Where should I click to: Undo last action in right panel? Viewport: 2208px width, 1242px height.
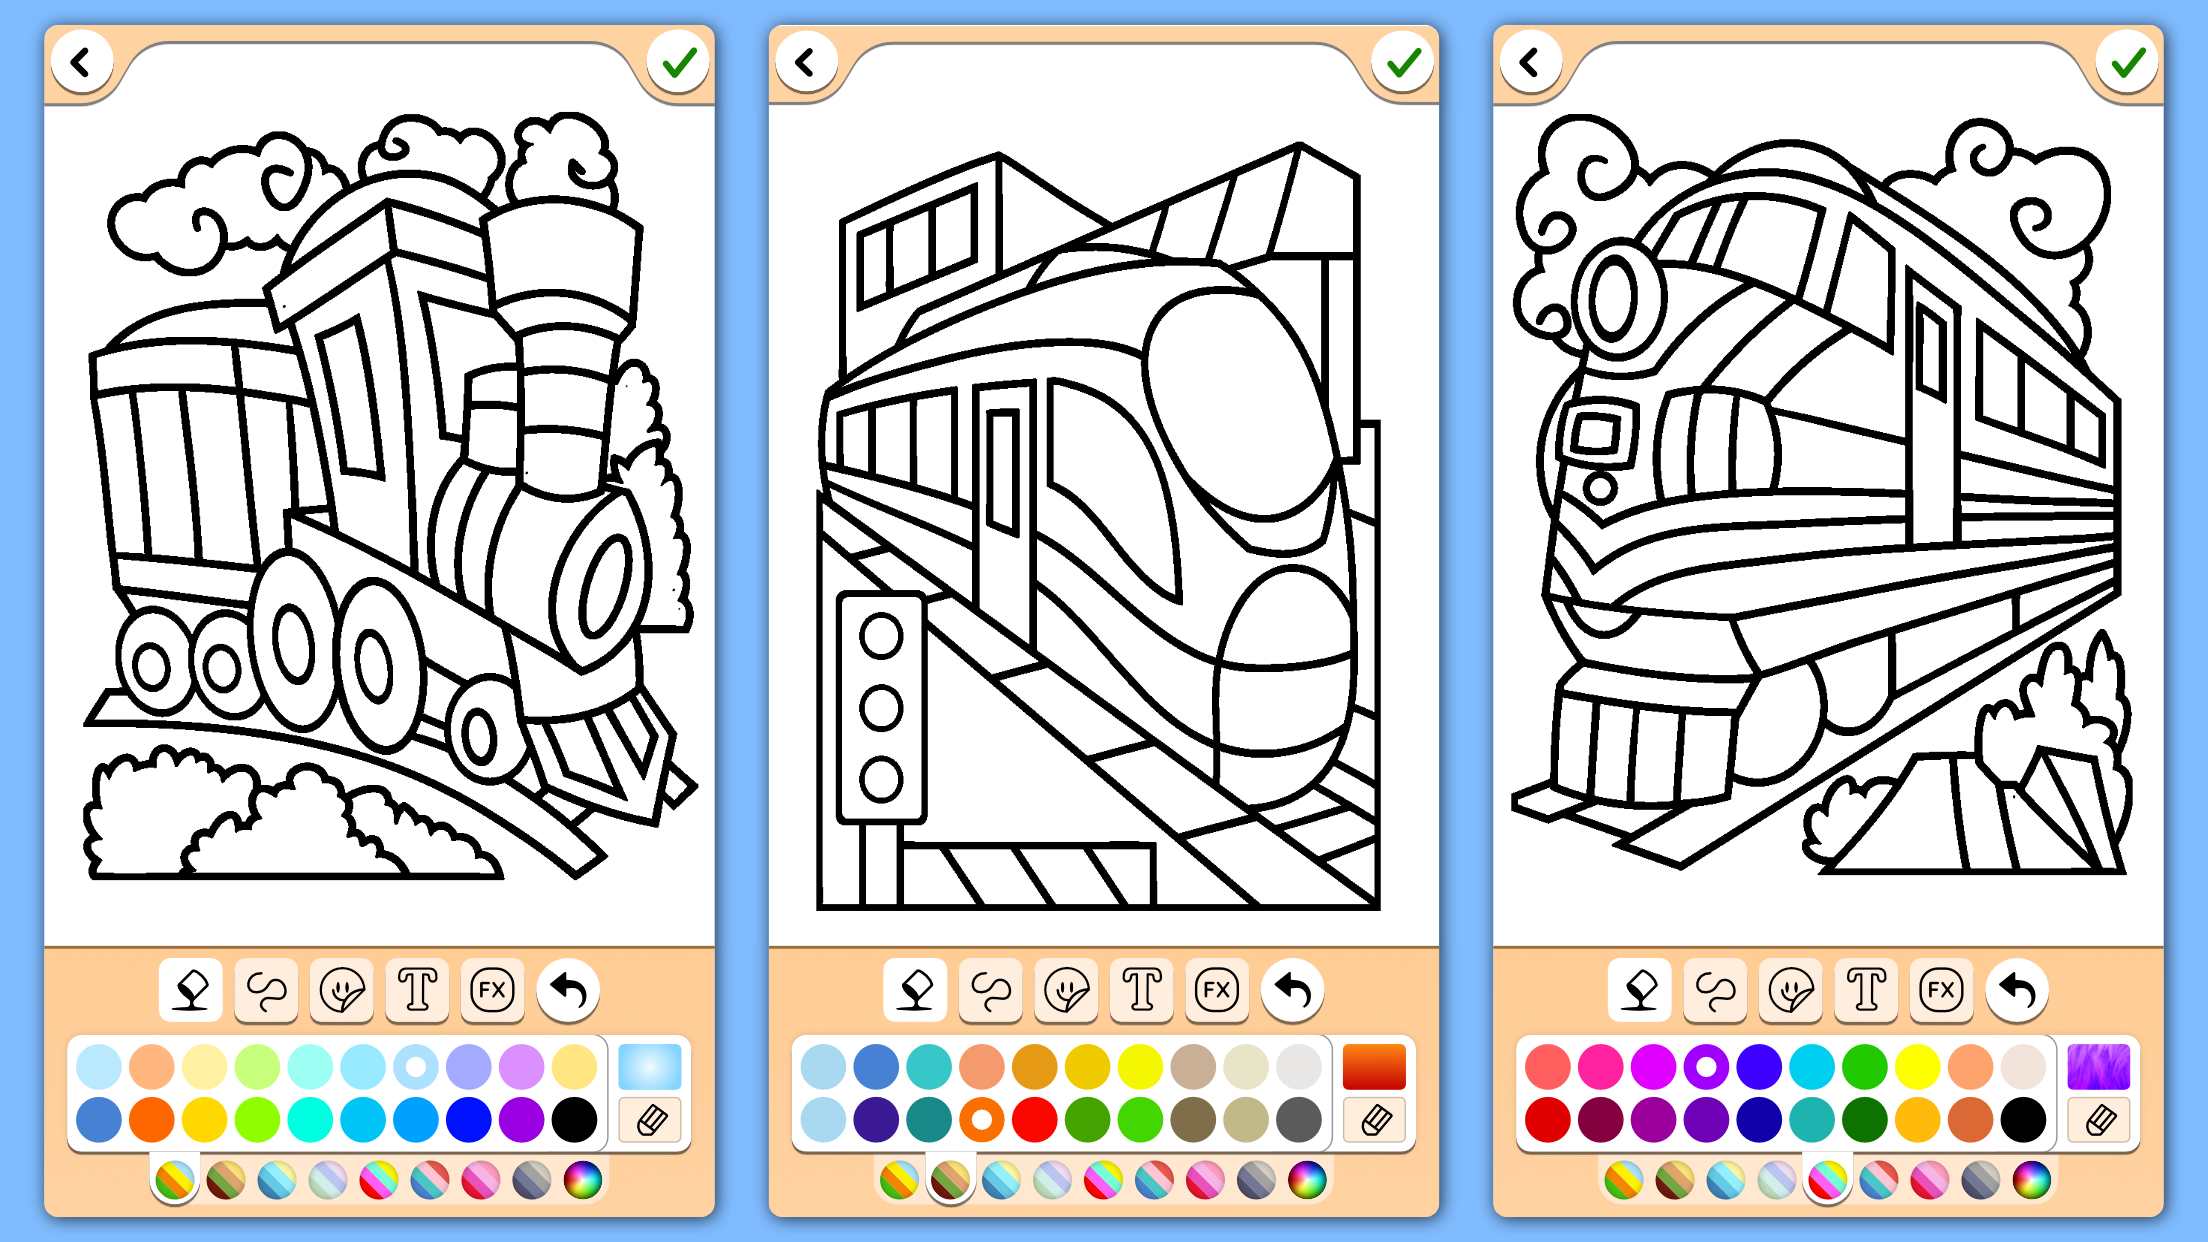(2018, 990)
